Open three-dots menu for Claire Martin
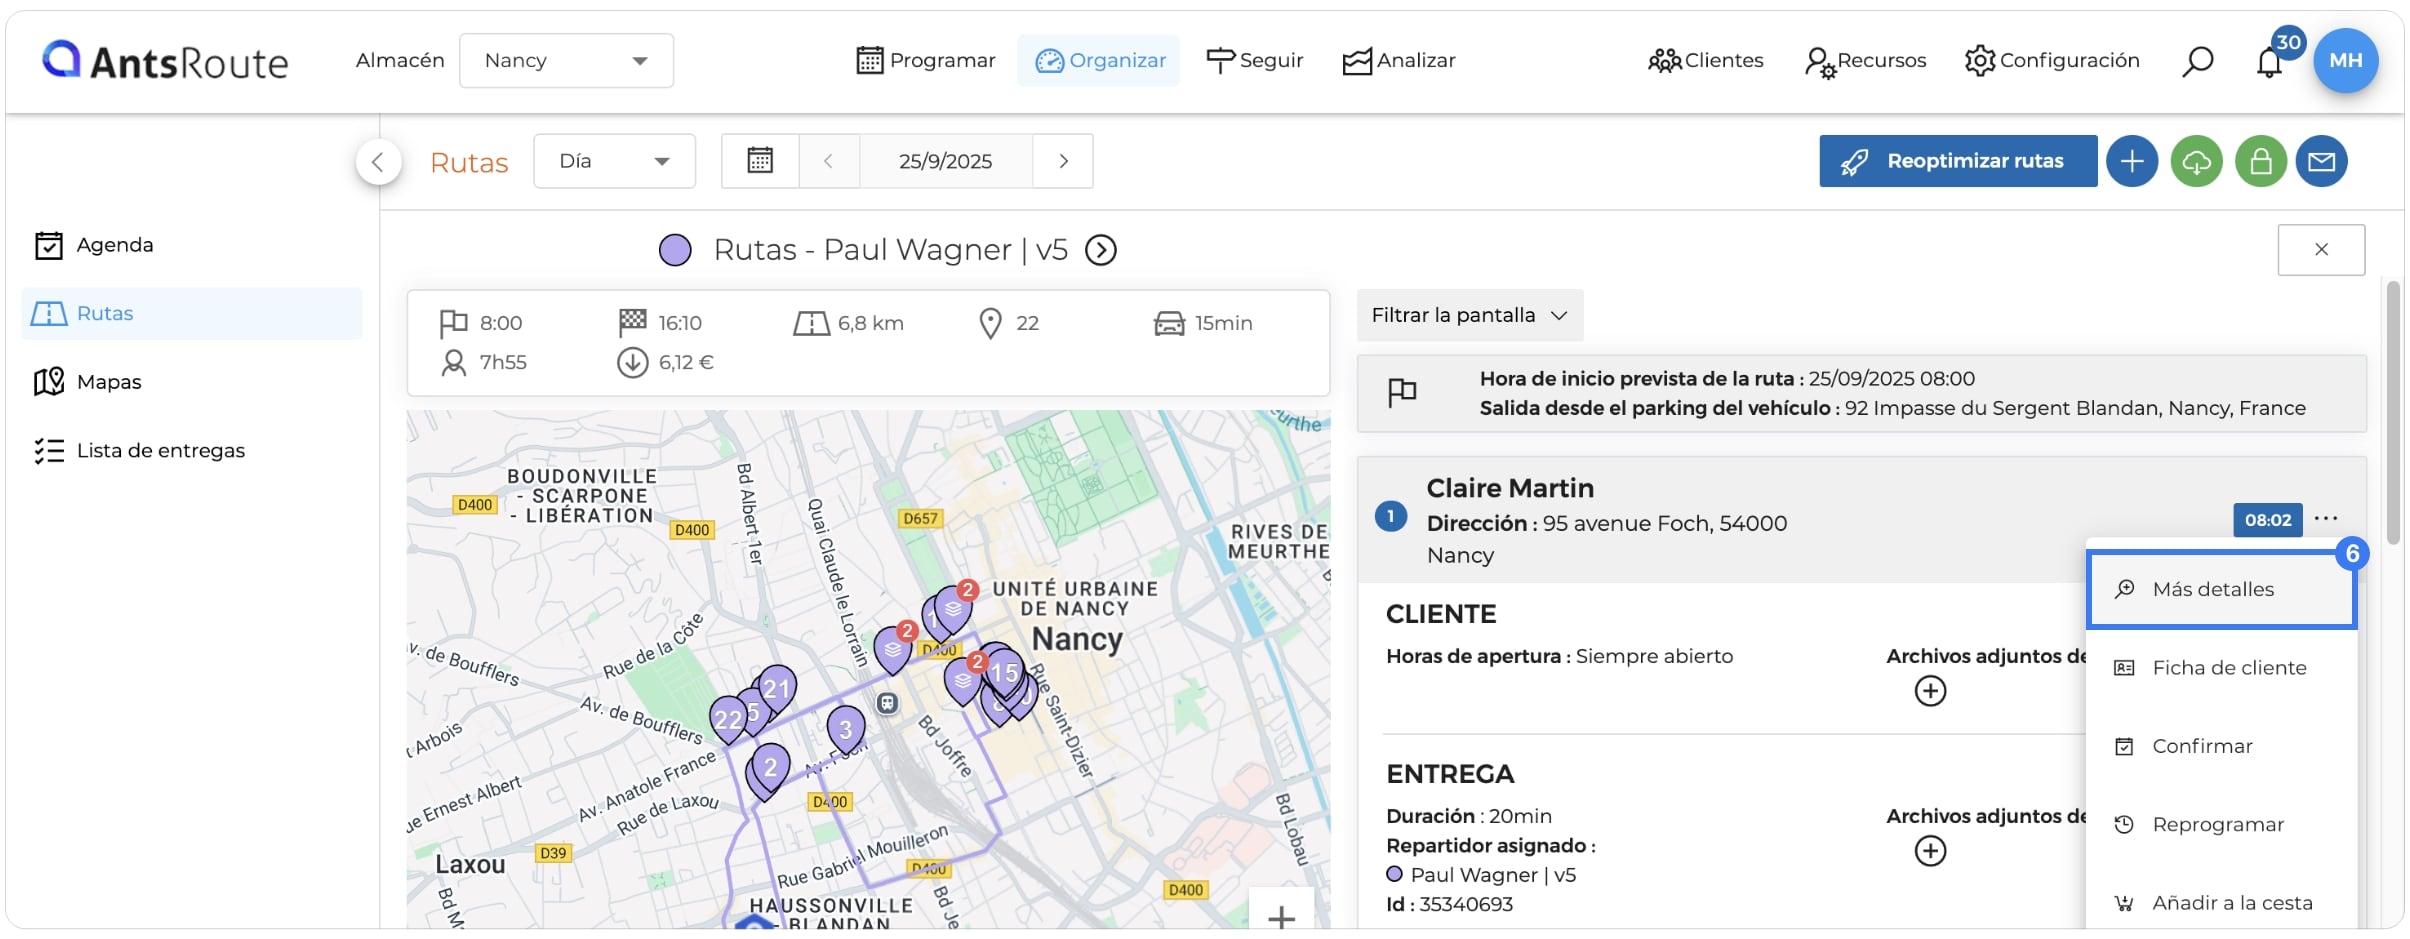The height and width of the screenshot is (939, 2410). tap(2326, 518)
